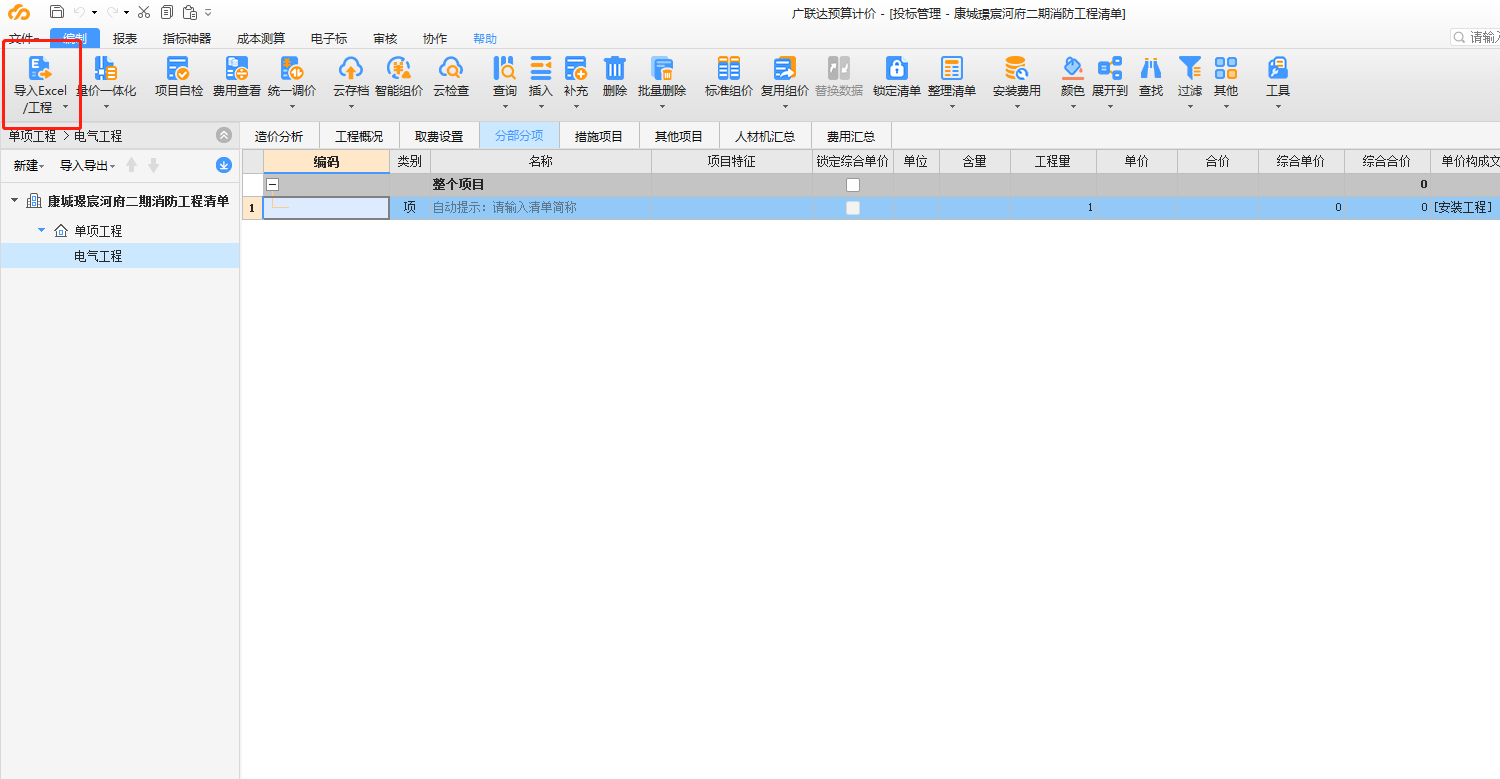Click the blue download arrow in project panel
This screenshot has width=1500, height=779.
click(x=224, y=165)
